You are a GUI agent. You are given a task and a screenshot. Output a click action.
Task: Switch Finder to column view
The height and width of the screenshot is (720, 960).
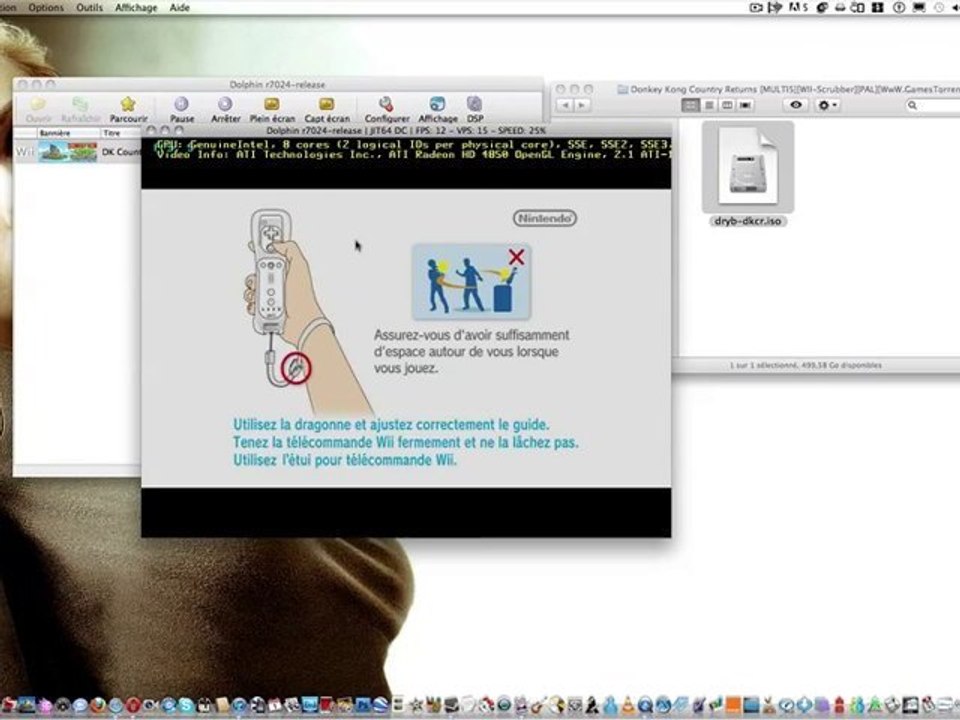click(727, 105)
